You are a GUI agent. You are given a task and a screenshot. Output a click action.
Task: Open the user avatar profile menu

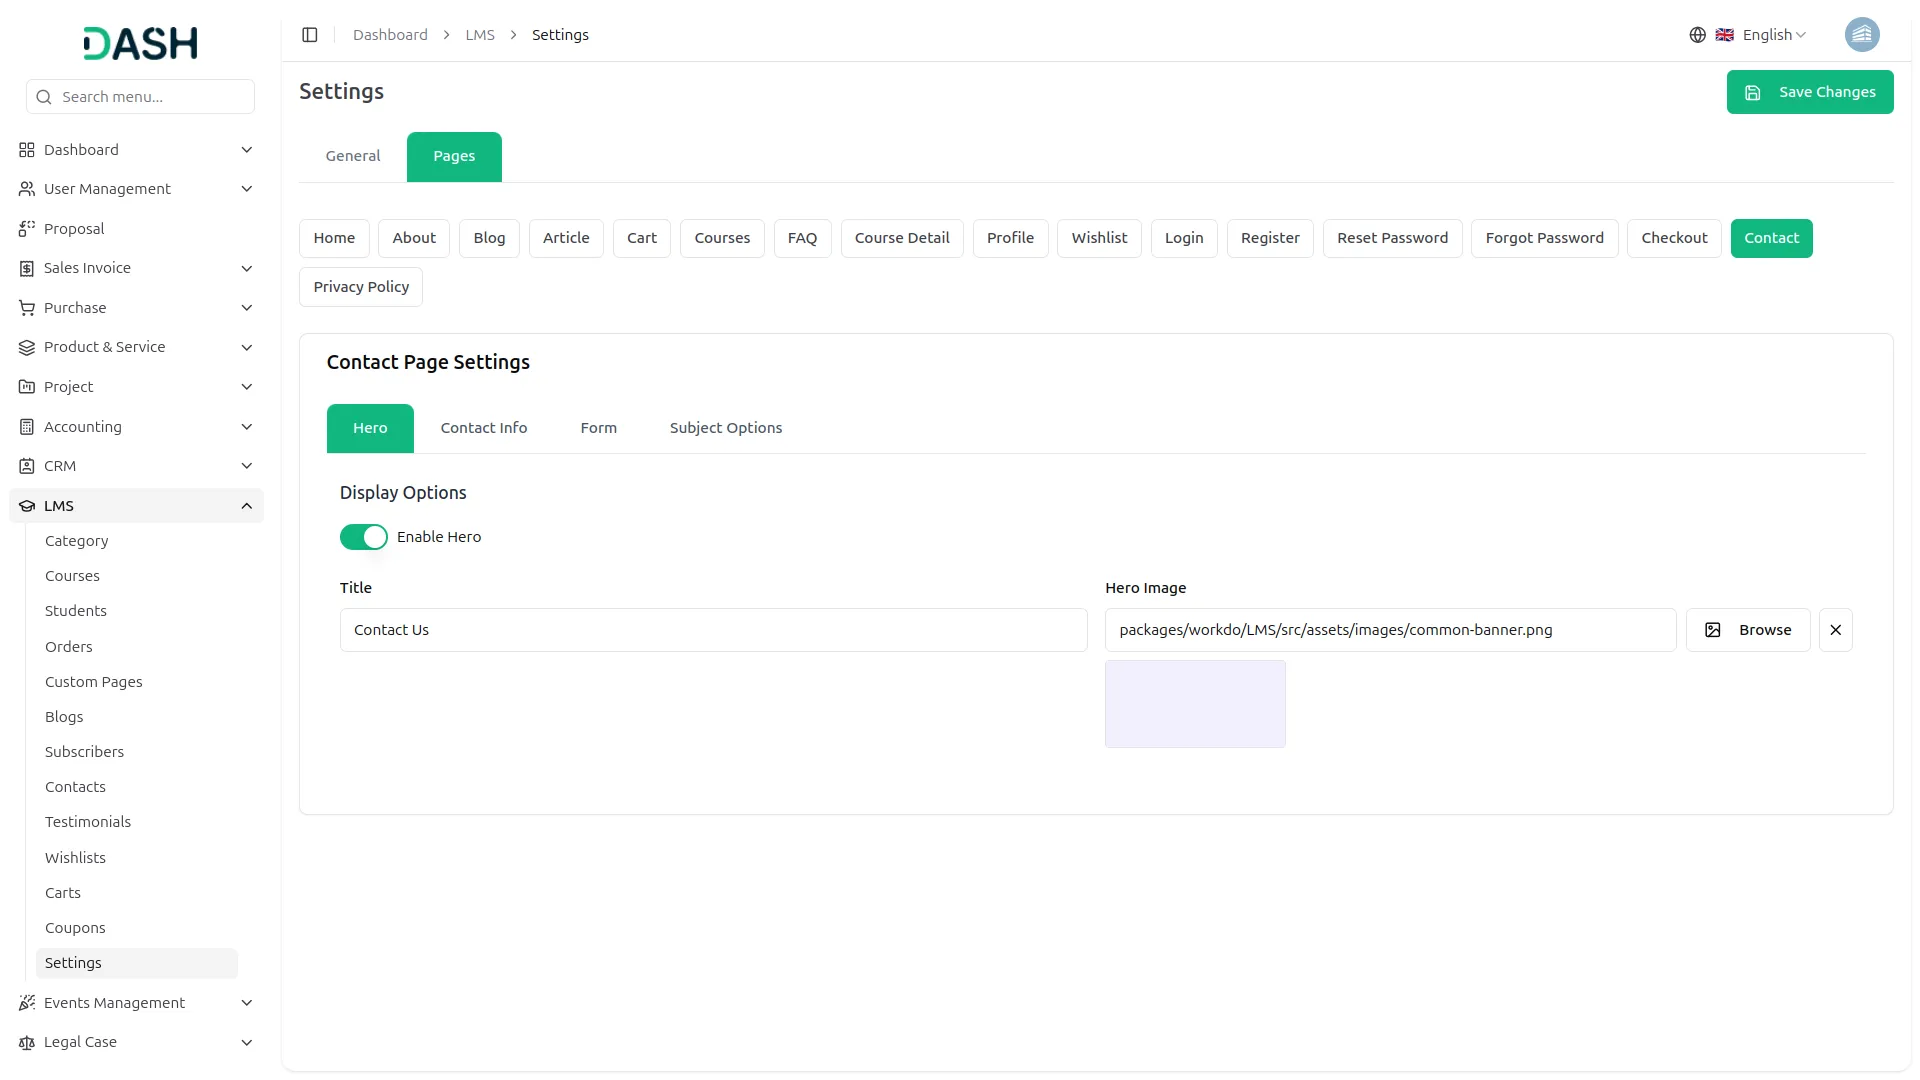point(1861,35)
